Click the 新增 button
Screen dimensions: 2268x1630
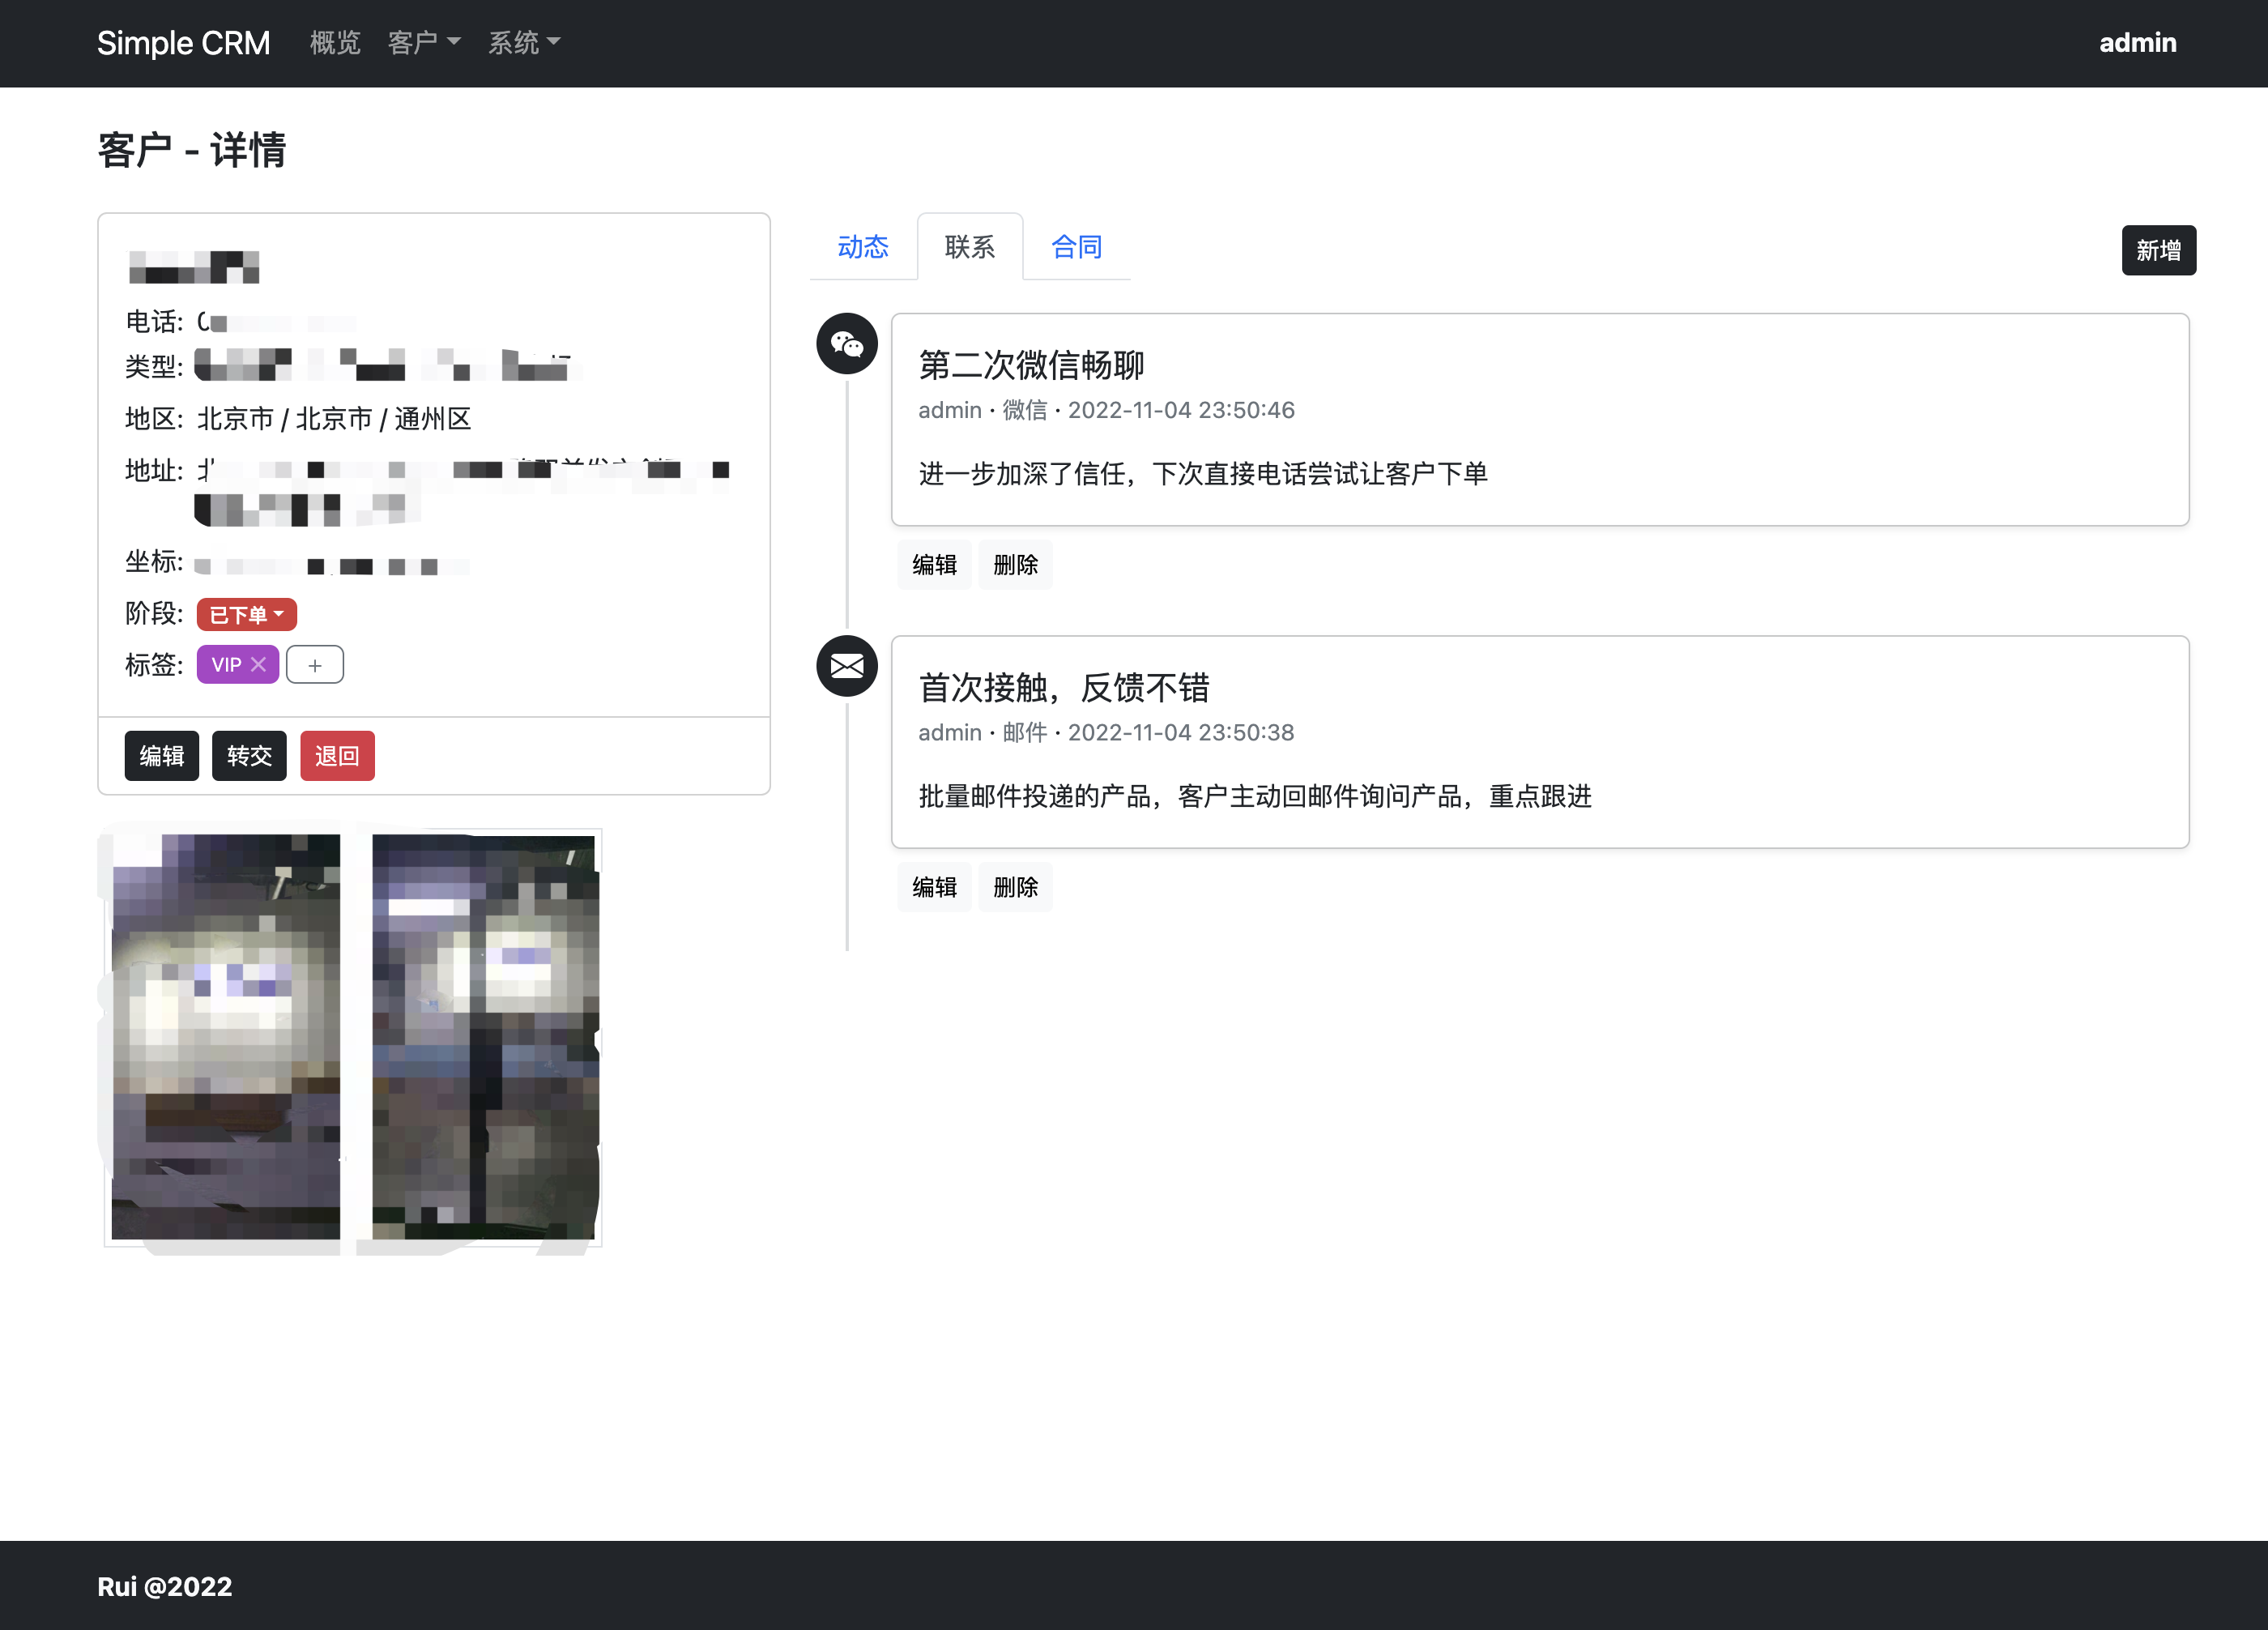2158,250
